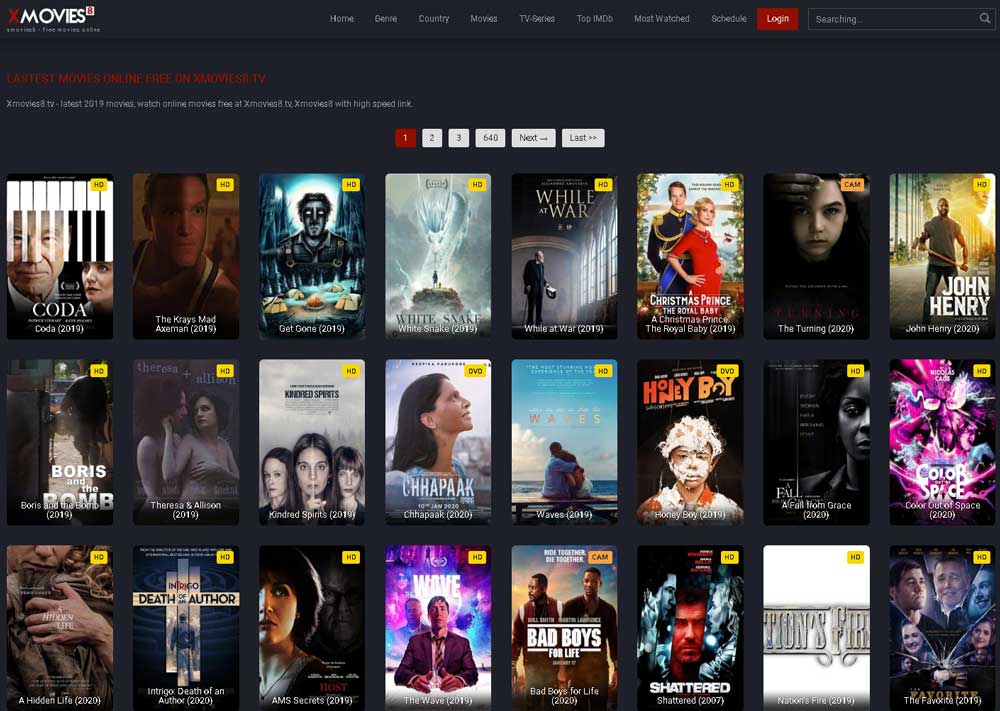Open Intrigo: Death of an Author poster
This screenshot has height=711, width=1000.
click(x=186, y=627)
